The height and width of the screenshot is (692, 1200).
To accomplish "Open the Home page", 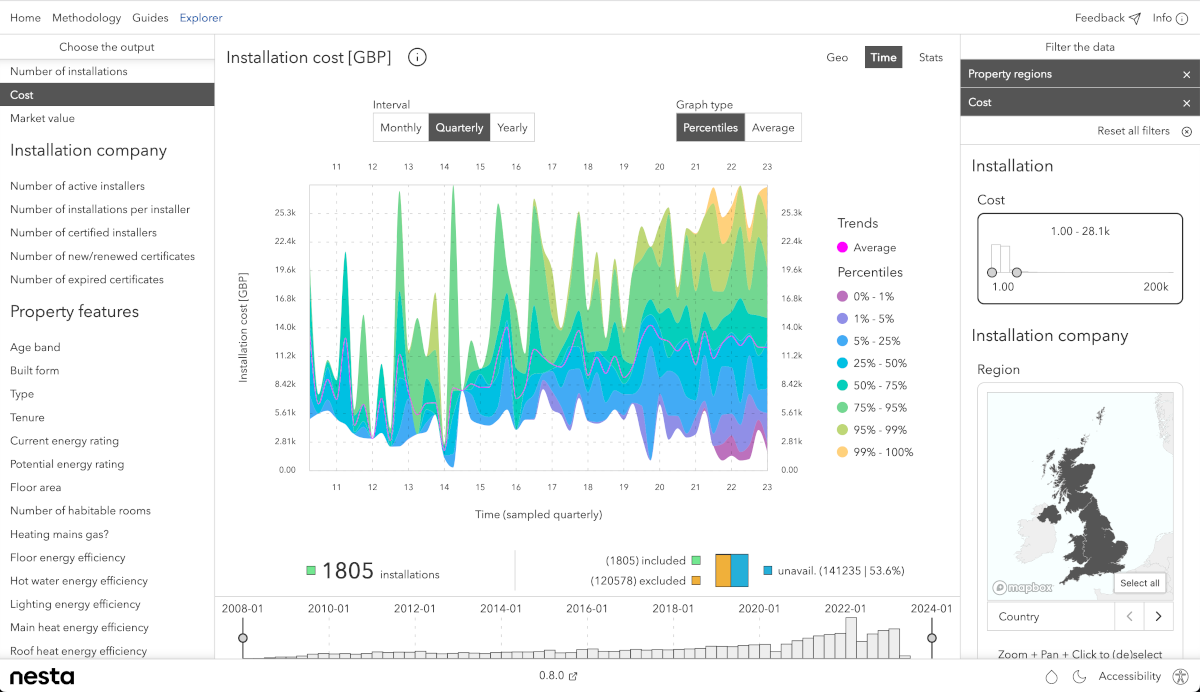I will (x=25, y=18).
